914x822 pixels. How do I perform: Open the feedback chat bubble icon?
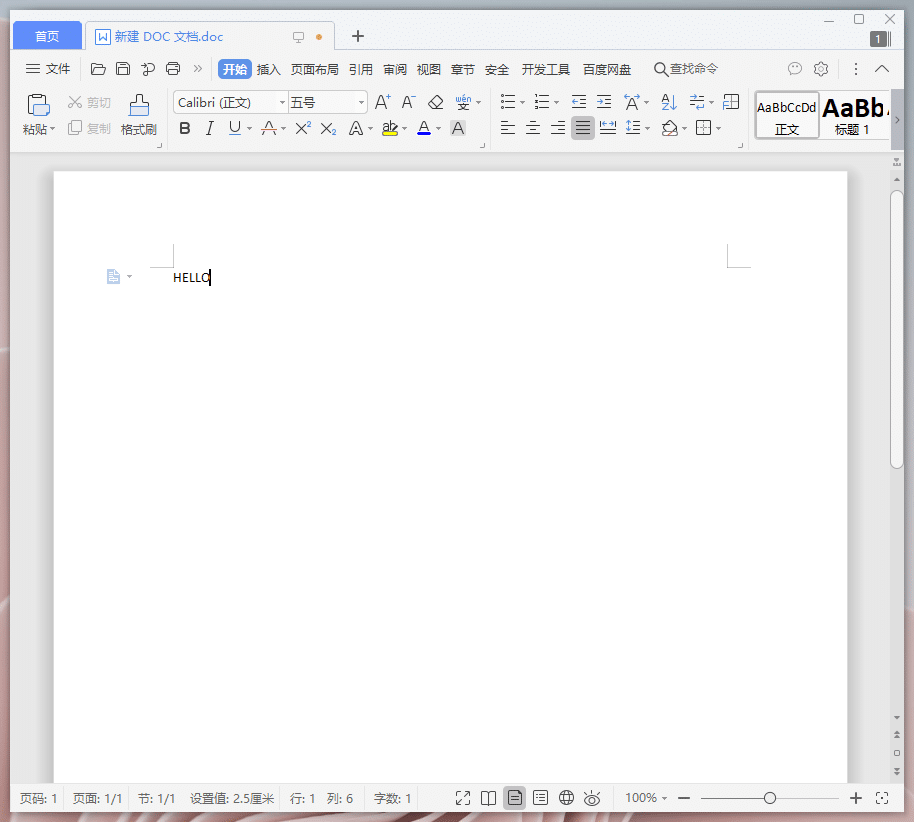coord(795,69)
